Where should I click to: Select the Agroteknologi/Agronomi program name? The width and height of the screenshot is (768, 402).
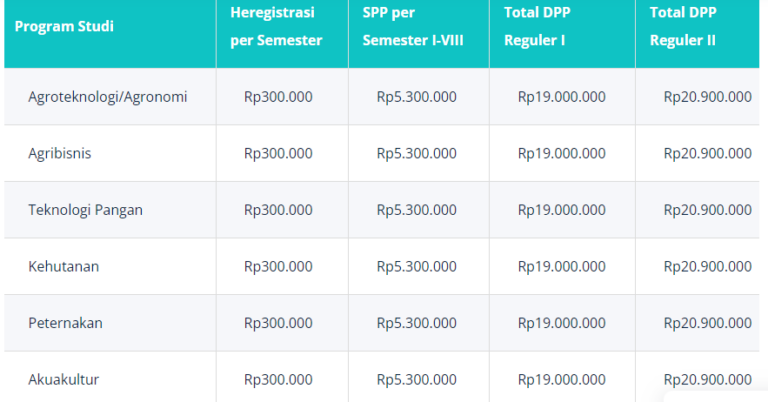pos(108,97)
